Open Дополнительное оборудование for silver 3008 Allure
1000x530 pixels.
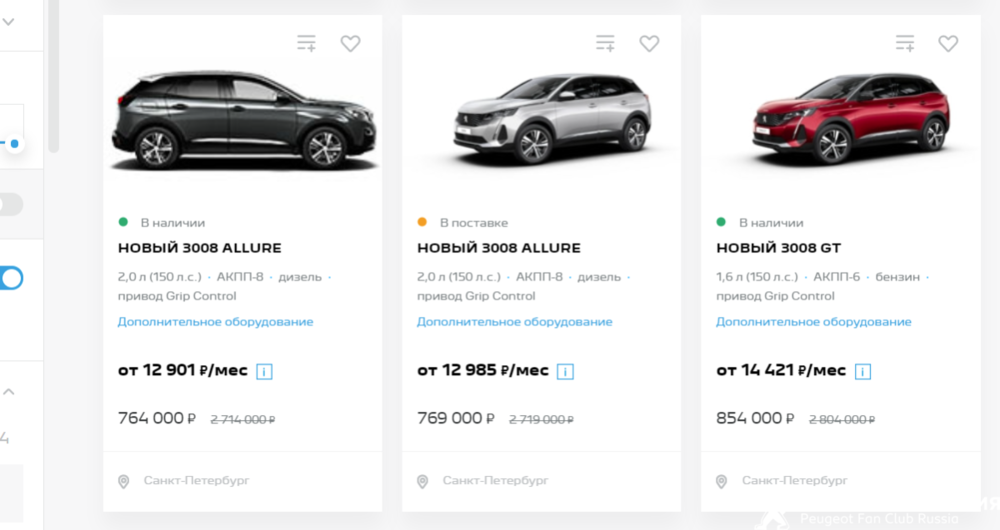click(x=514, y=322)
